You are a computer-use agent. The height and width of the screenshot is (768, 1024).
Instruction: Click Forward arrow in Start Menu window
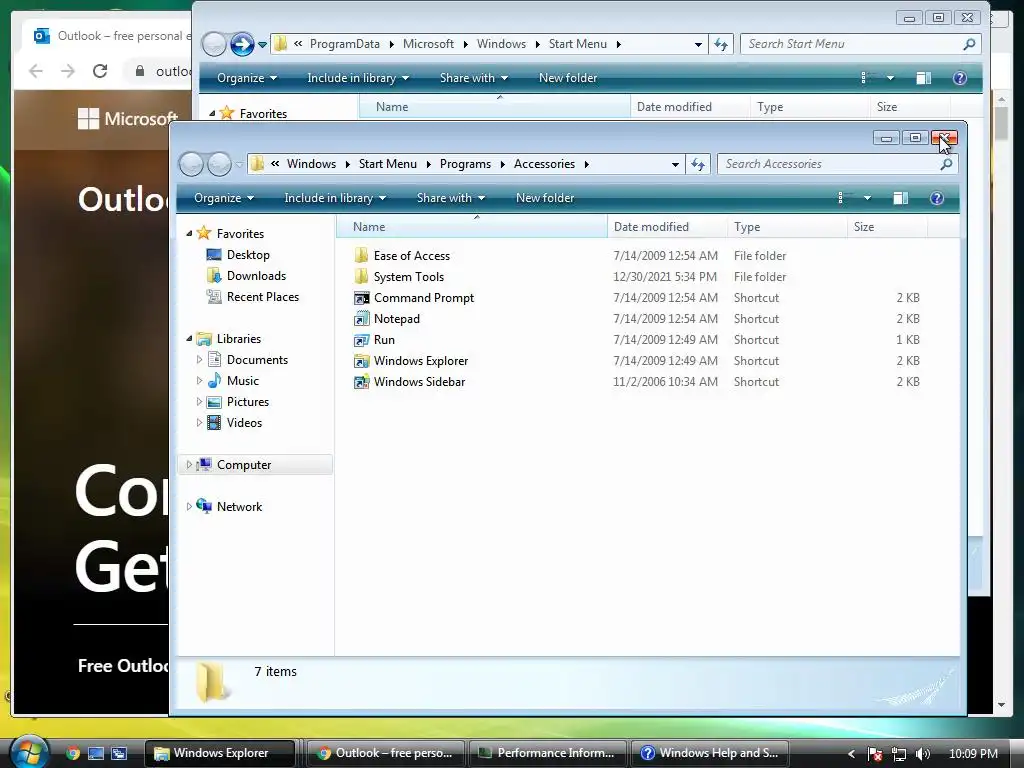[242, 44]
